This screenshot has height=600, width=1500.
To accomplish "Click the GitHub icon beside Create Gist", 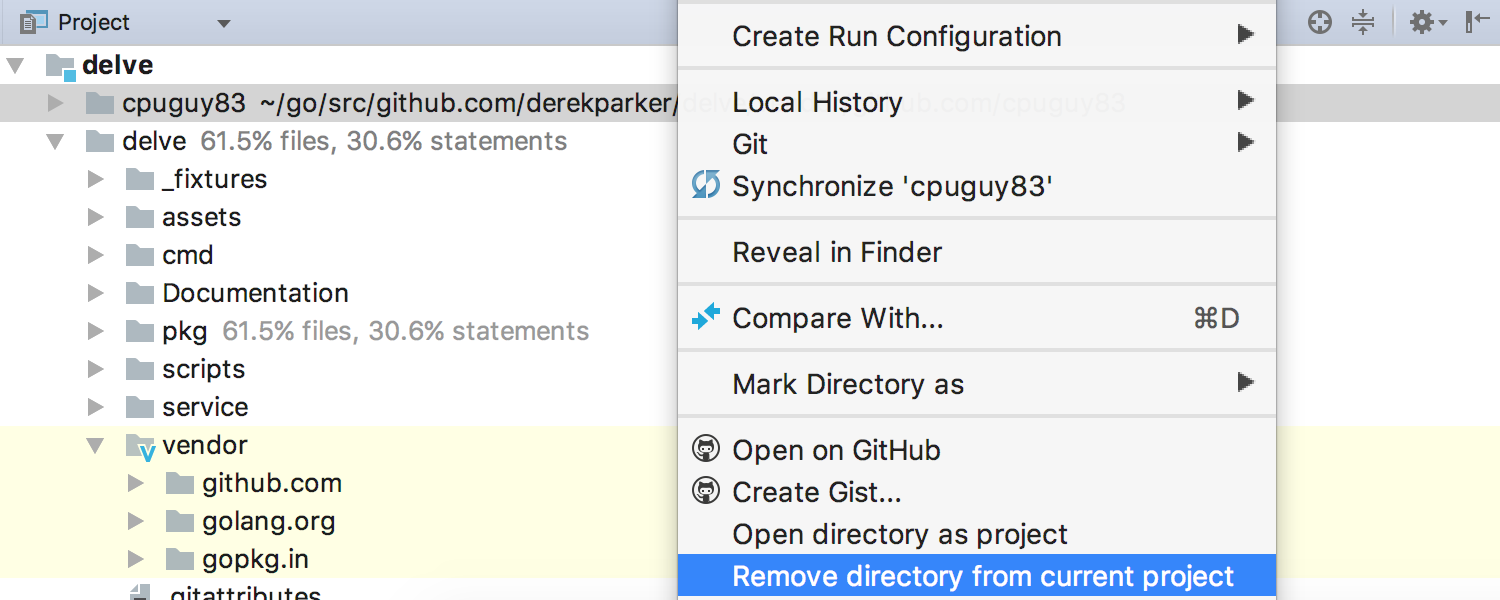I will click(x=706, y=491).
